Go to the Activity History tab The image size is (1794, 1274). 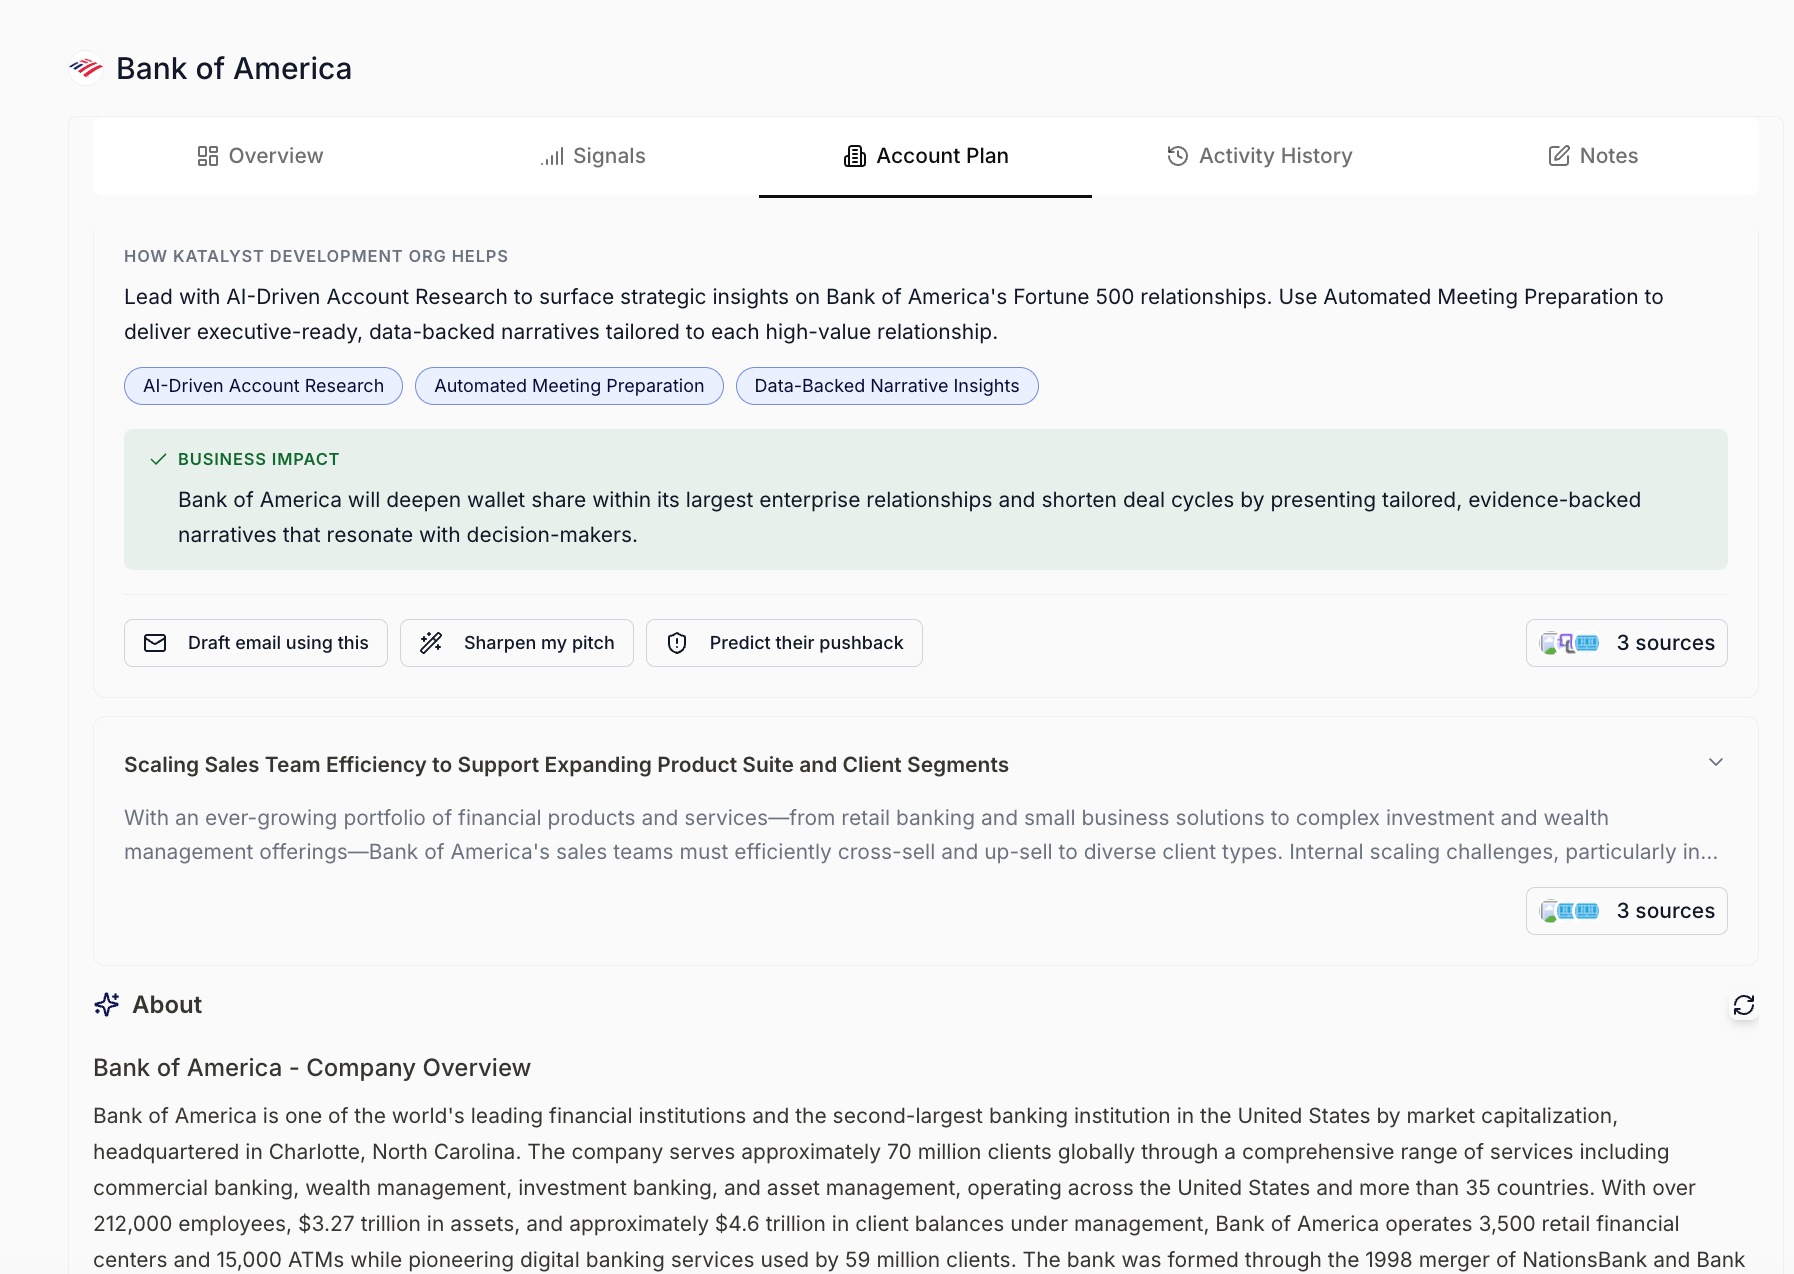[1259, 156]
